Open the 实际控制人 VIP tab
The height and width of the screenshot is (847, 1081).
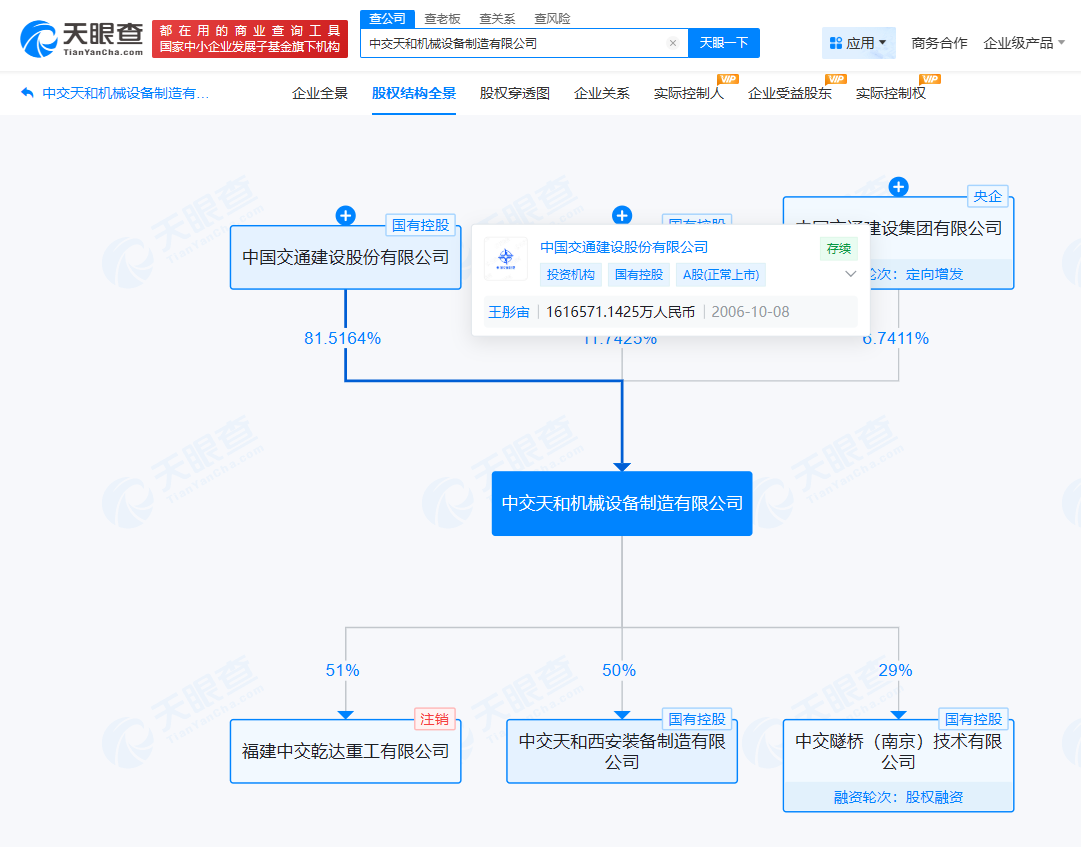click(689, 93)
